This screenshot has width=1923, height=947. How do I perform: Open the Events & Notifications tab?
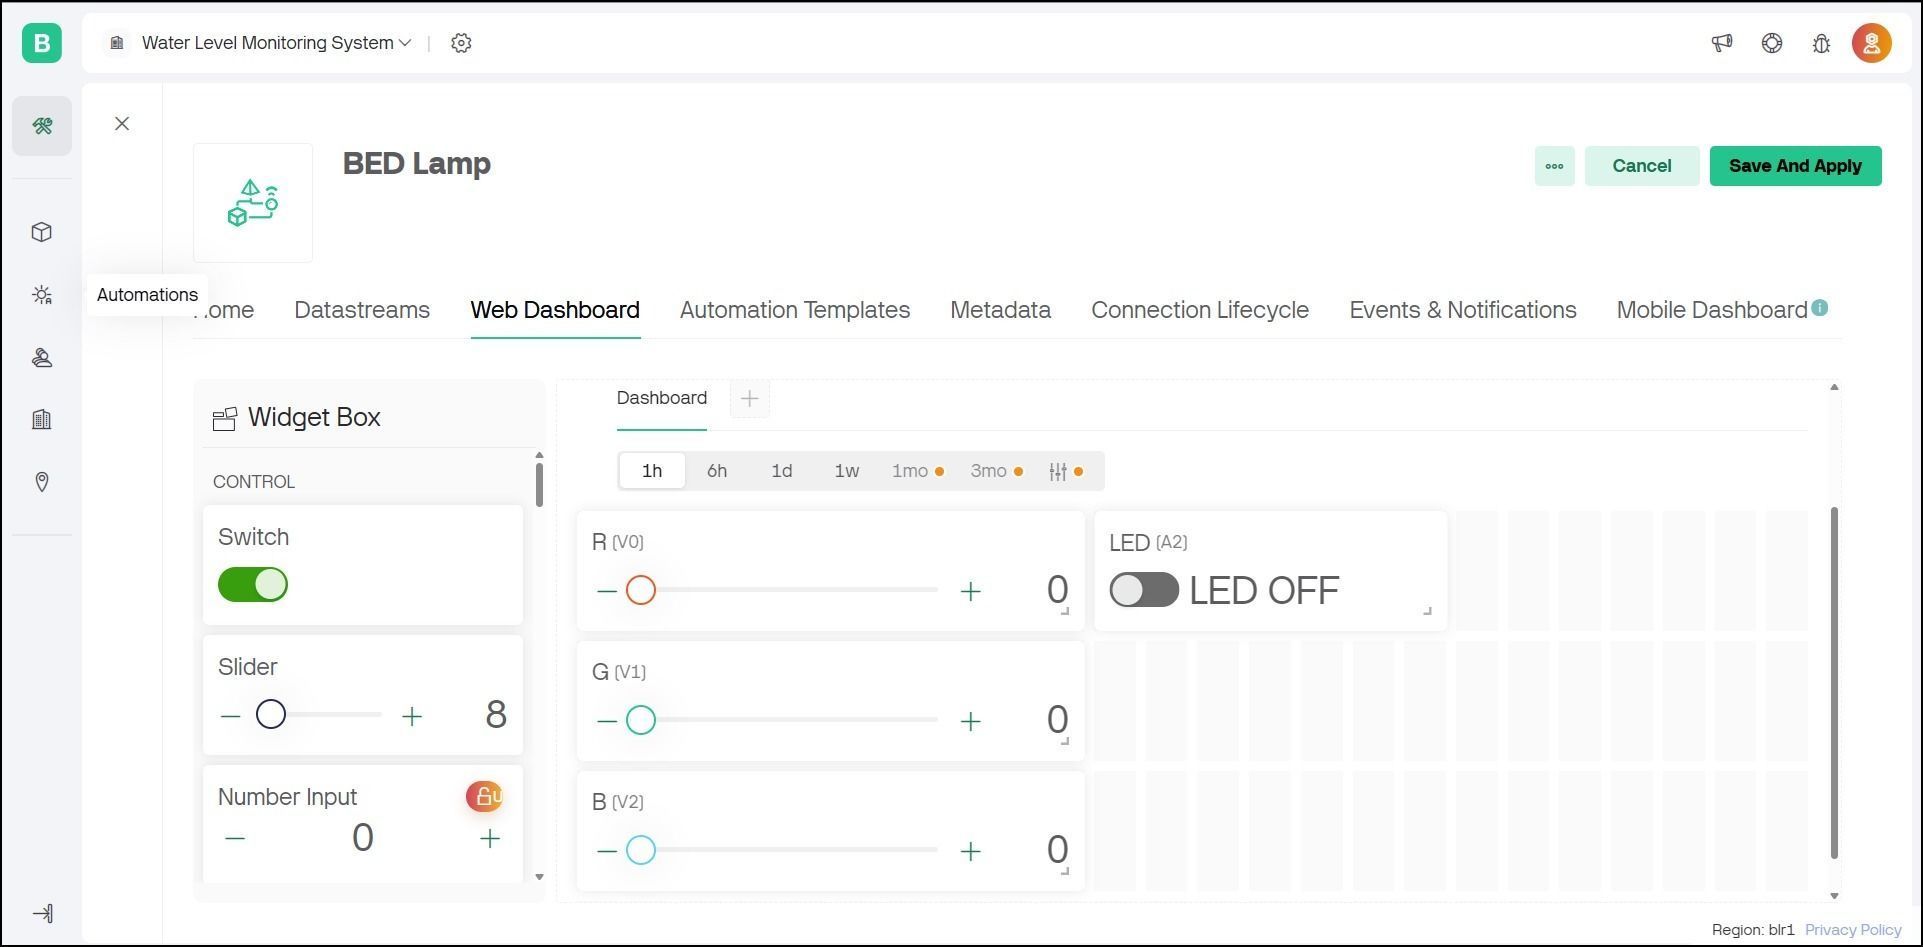click(x=1462, y=310)
